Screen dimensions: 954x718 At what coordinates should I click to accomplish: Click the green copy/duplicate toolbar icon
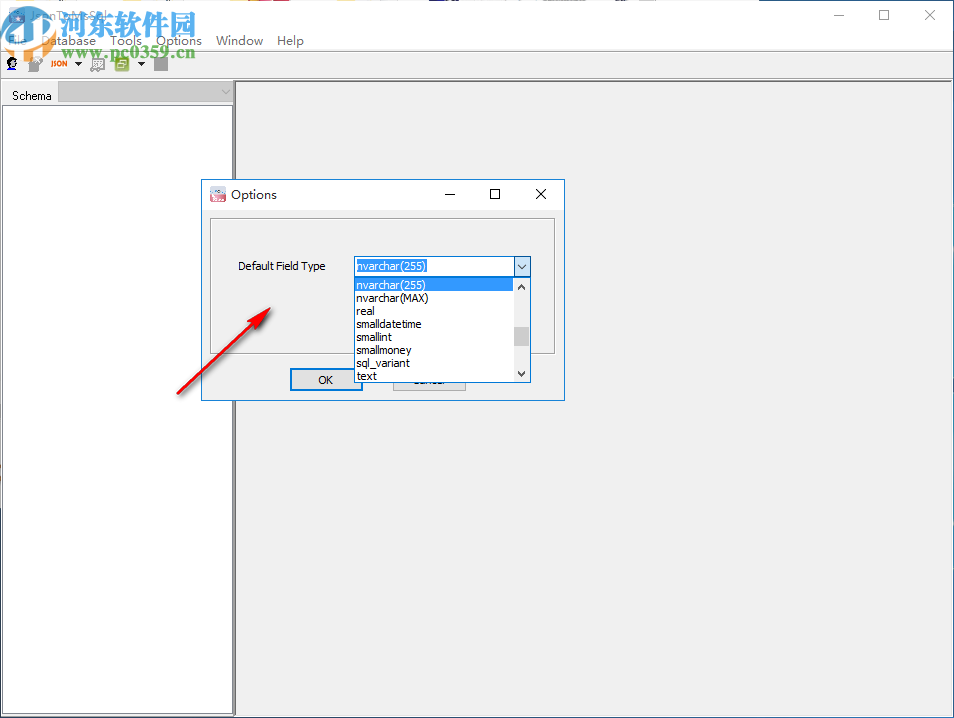(x=121, y=63)
